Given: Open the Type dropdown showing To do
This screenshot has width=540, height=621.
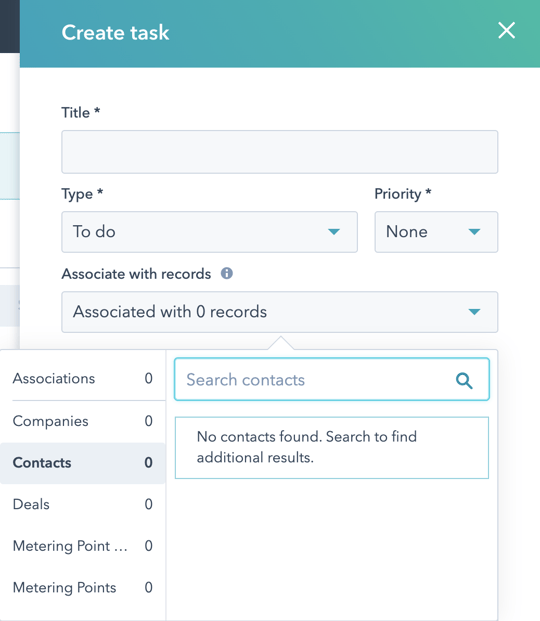Looking at the screenshot, I should 210,232.
